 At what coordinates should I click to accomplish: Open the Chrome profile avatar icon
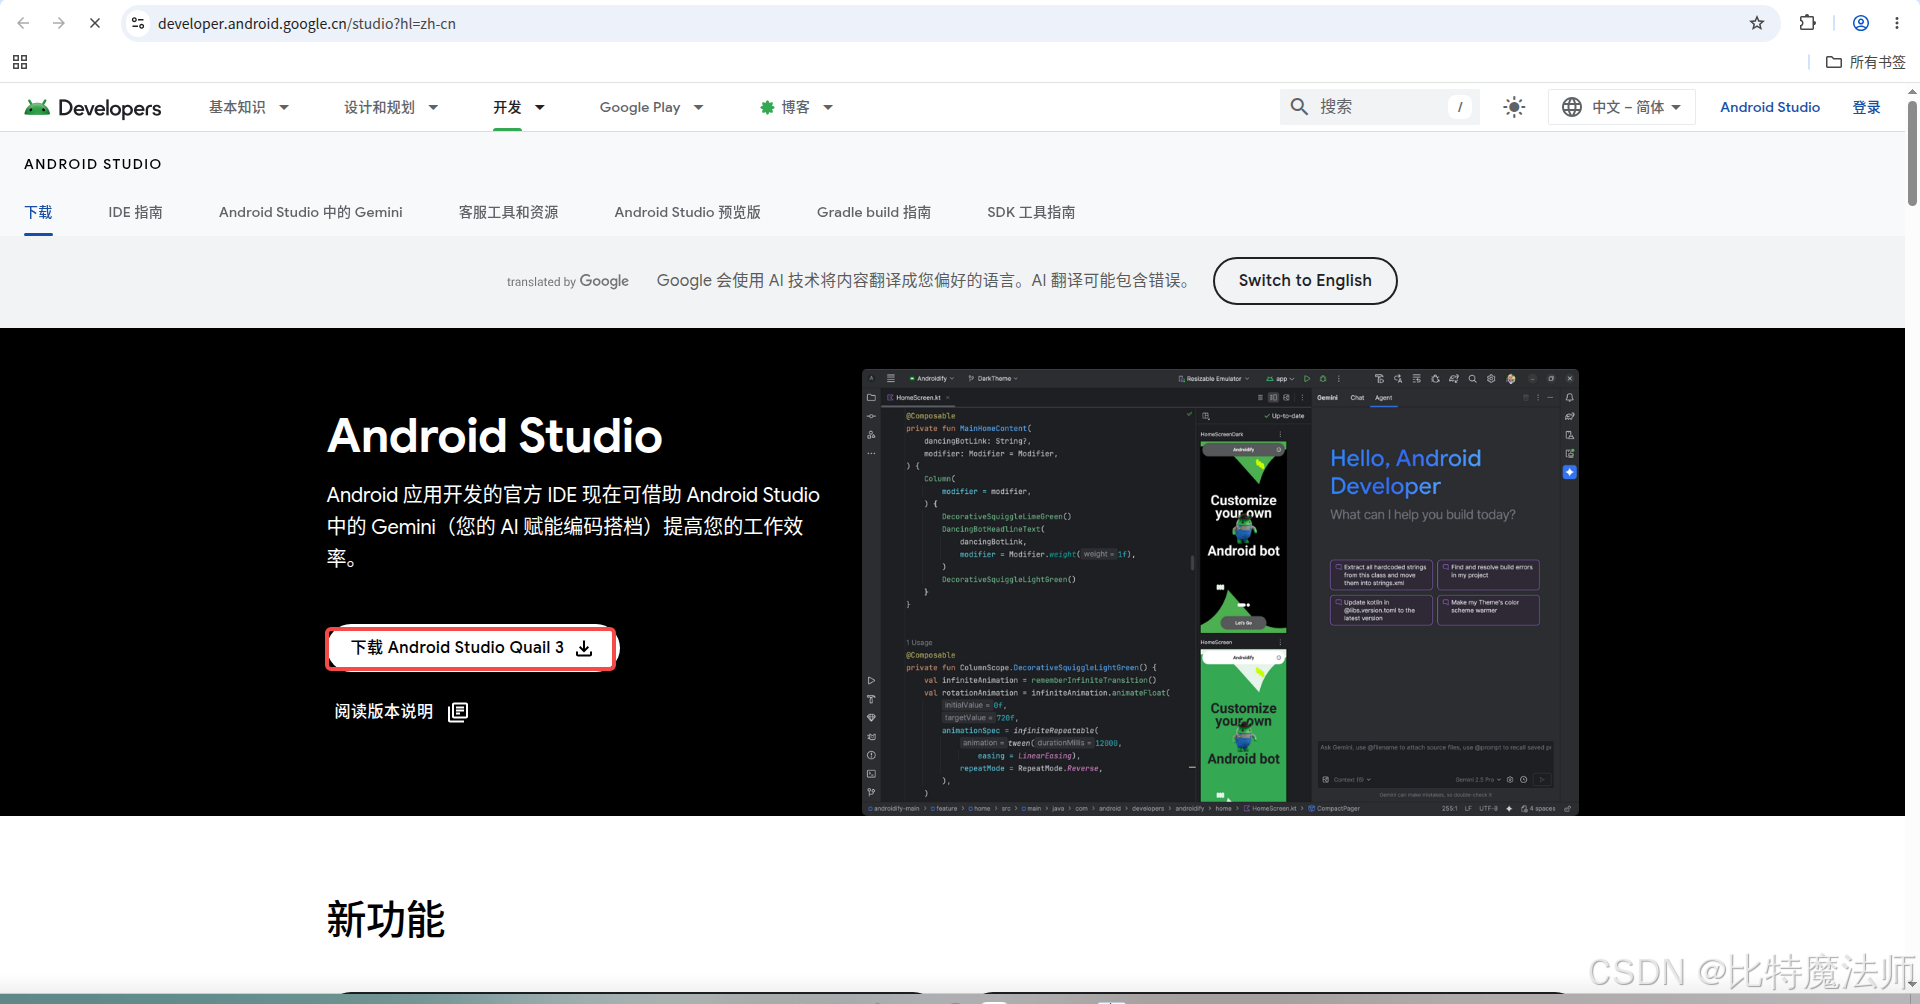pyautogui.click(x=1861, y=23)
